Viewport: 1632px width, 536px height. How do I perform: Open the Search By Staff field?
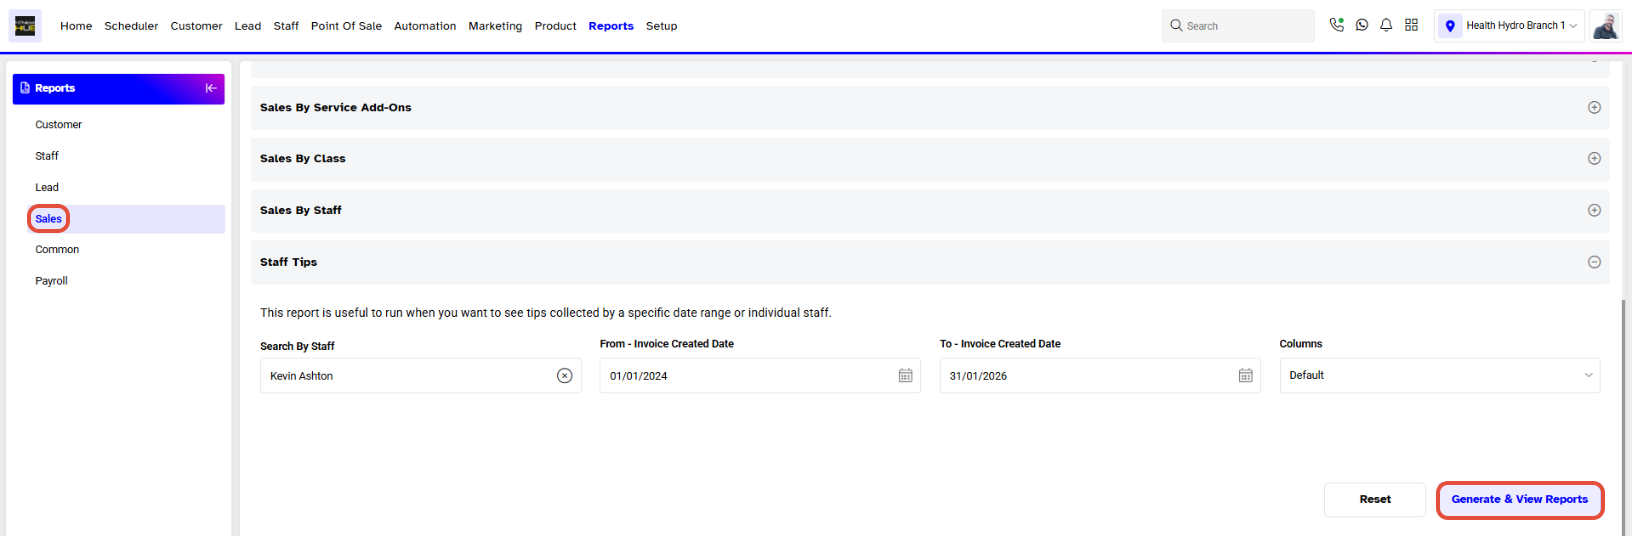pyautogui.click(x=420, y=376)
